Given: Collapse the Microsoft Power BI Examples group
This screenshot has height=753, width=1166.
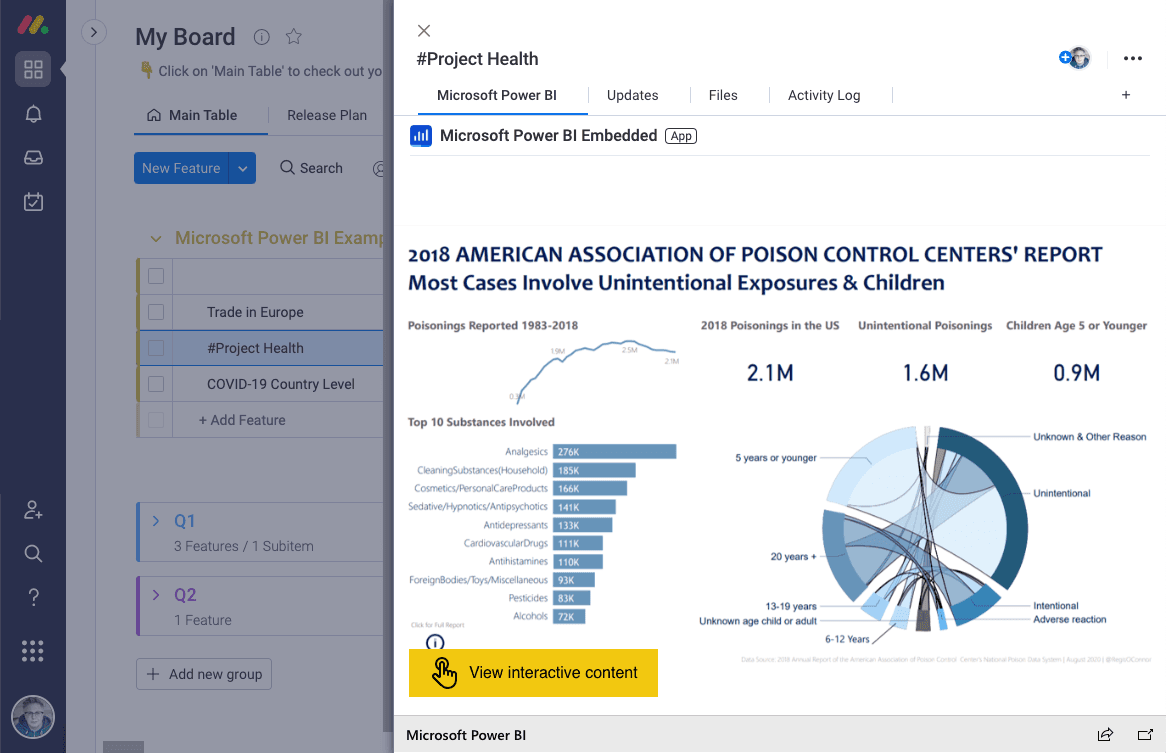Looking at the screenshot, I should pos(155,238).
